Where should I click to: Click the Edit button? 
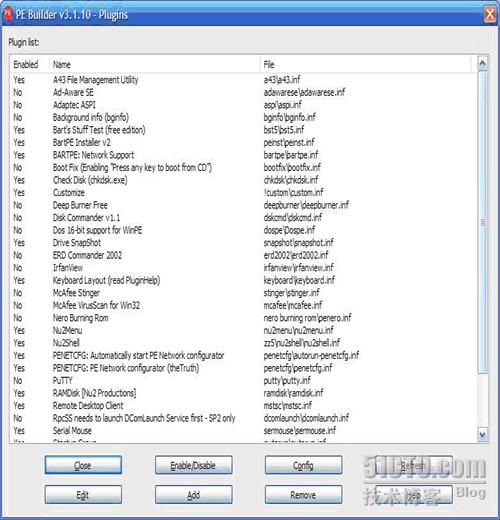click(83, 495)
